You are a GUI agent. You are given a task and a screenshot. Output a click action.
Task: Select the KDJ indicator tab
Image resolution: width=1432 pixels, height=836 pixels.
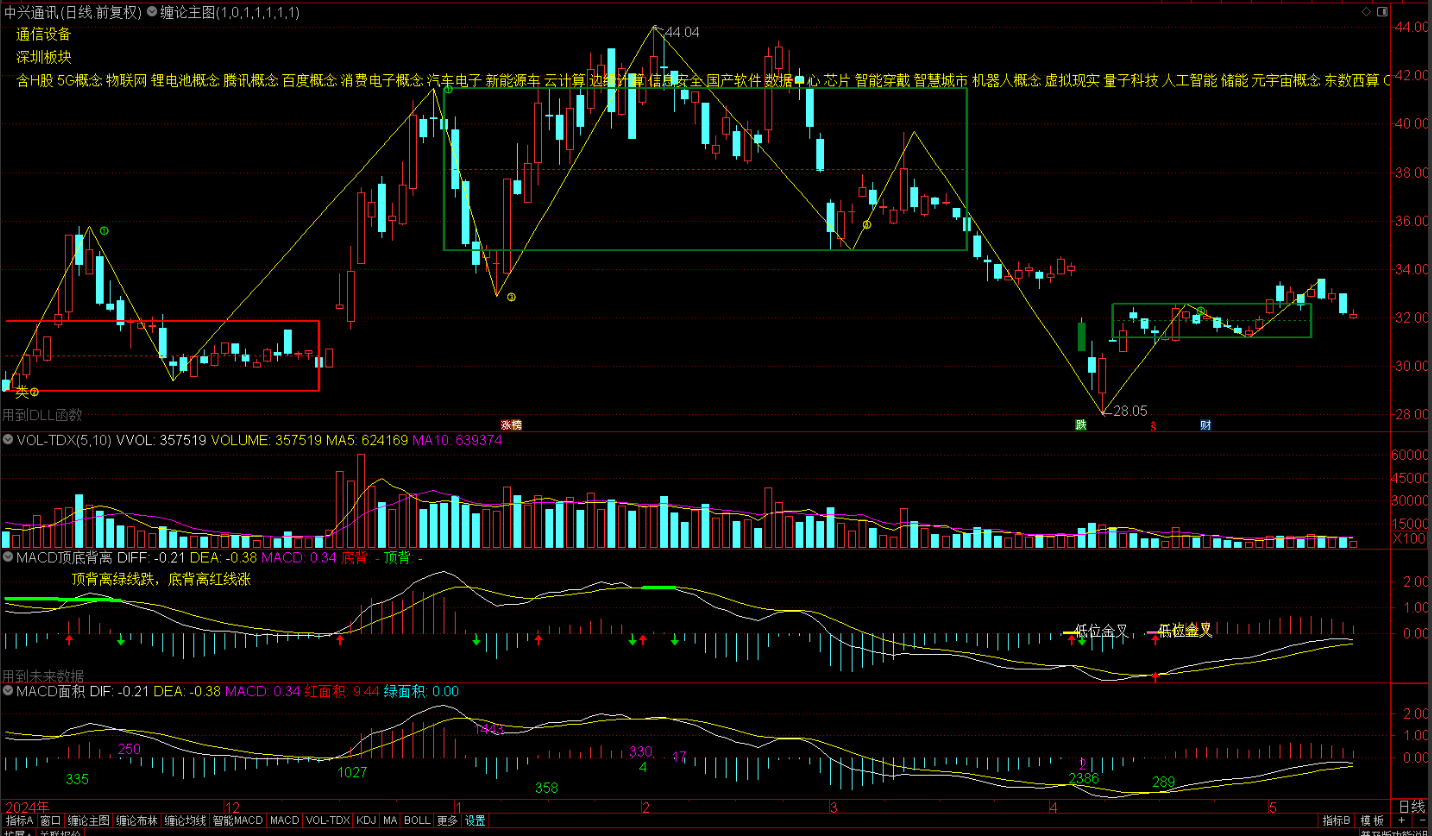pyautogui.click(x=366, y=821)
